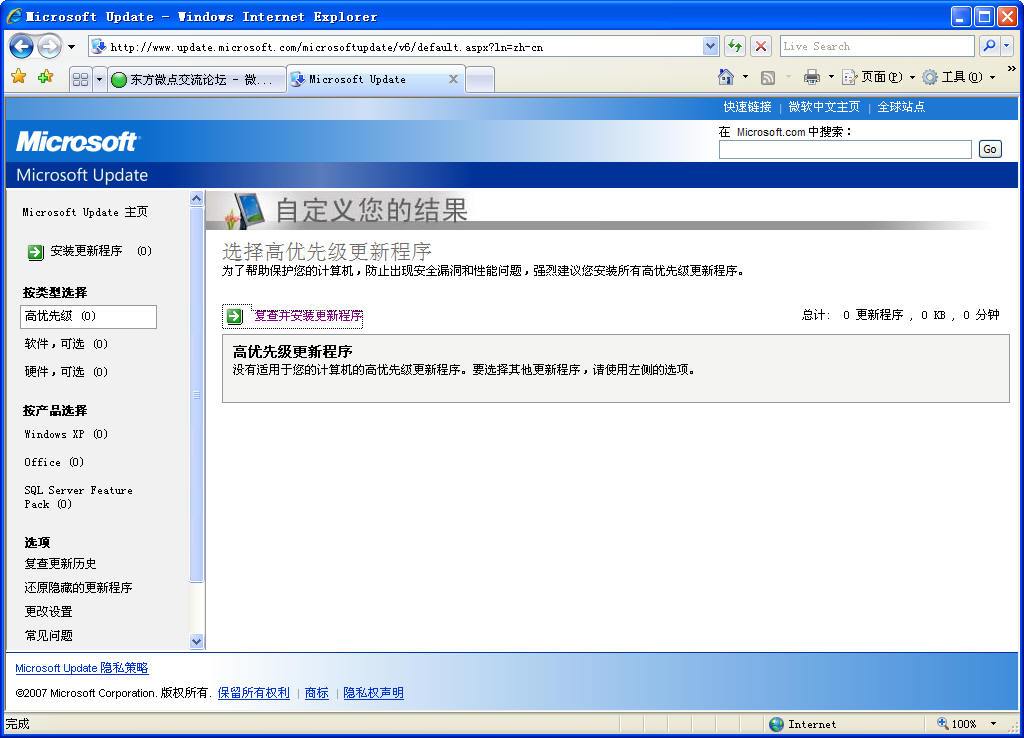
Task: Click the Internet zone globe icon
Action: click(x=776, y=724)
